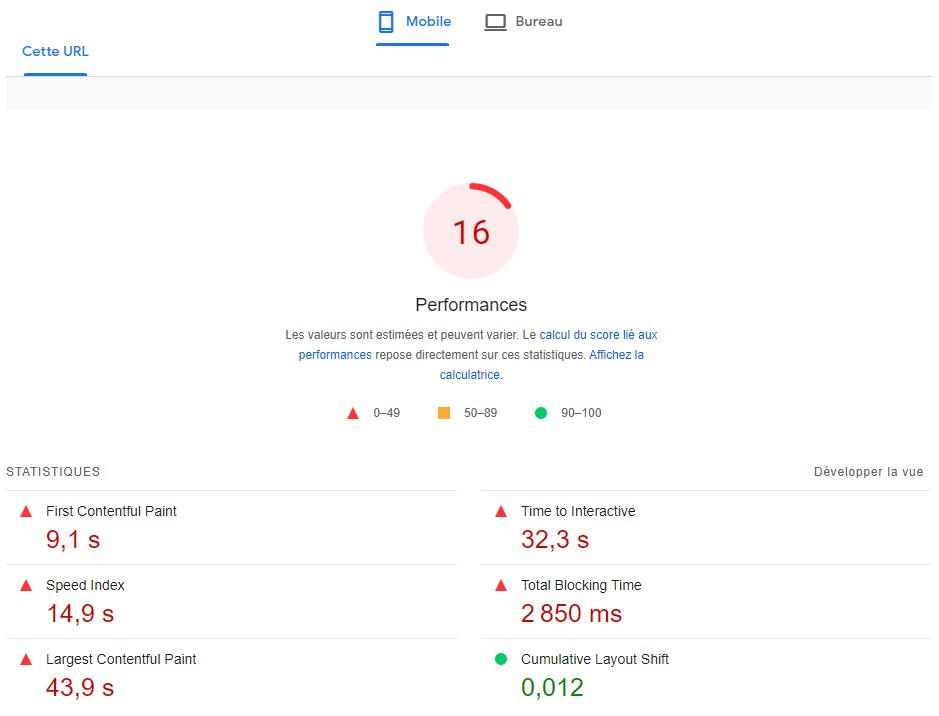939x716 pixels.
Task: Switch to the Bureau tab
Action: [x=523, y=22]
